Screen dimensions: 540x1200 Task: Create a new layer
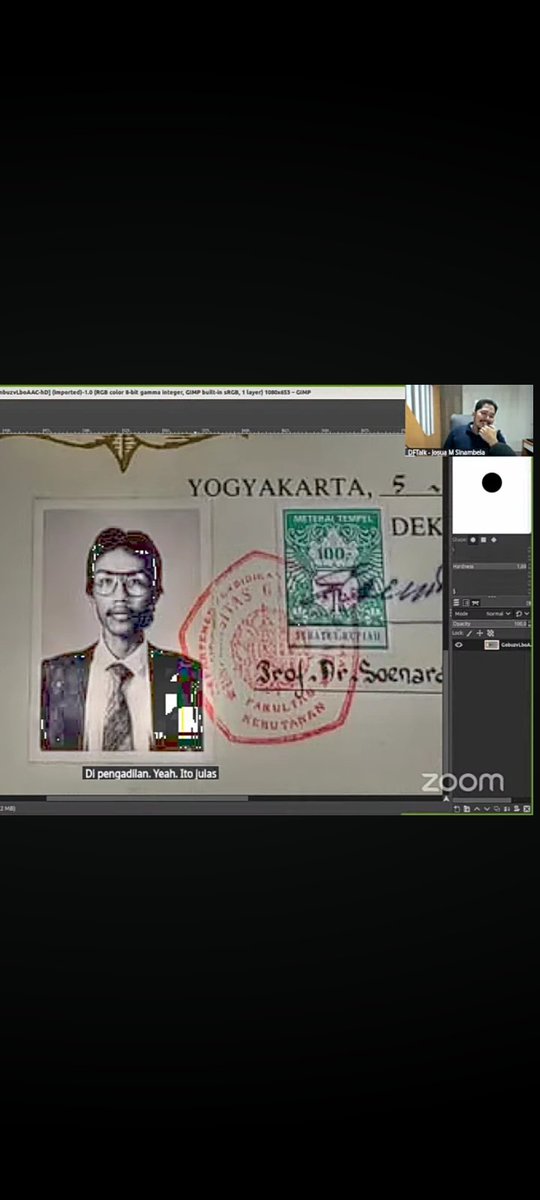pos(457,809)
